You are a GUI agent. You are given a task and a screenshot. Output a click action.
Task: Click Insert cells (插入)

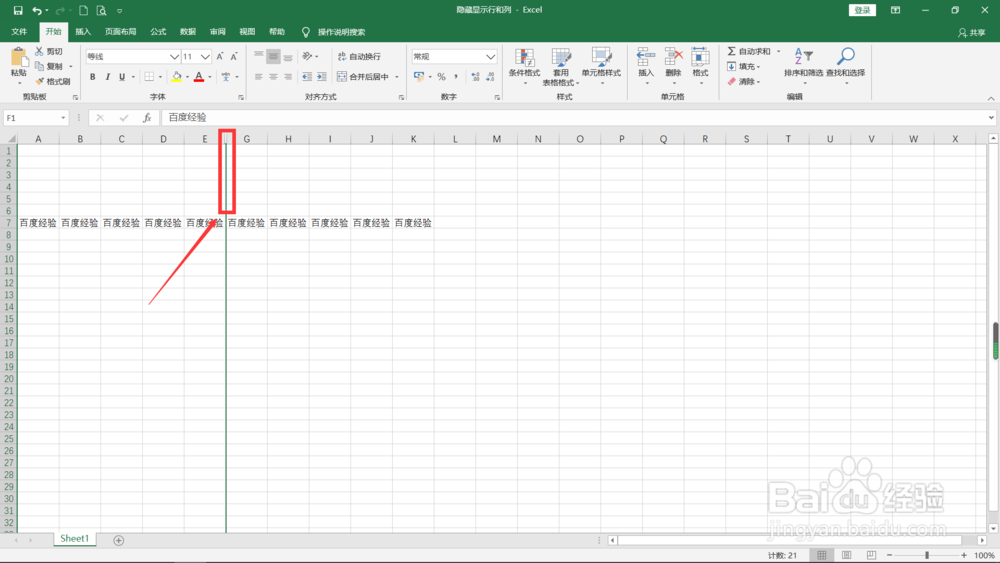click(x=646, y=66)
